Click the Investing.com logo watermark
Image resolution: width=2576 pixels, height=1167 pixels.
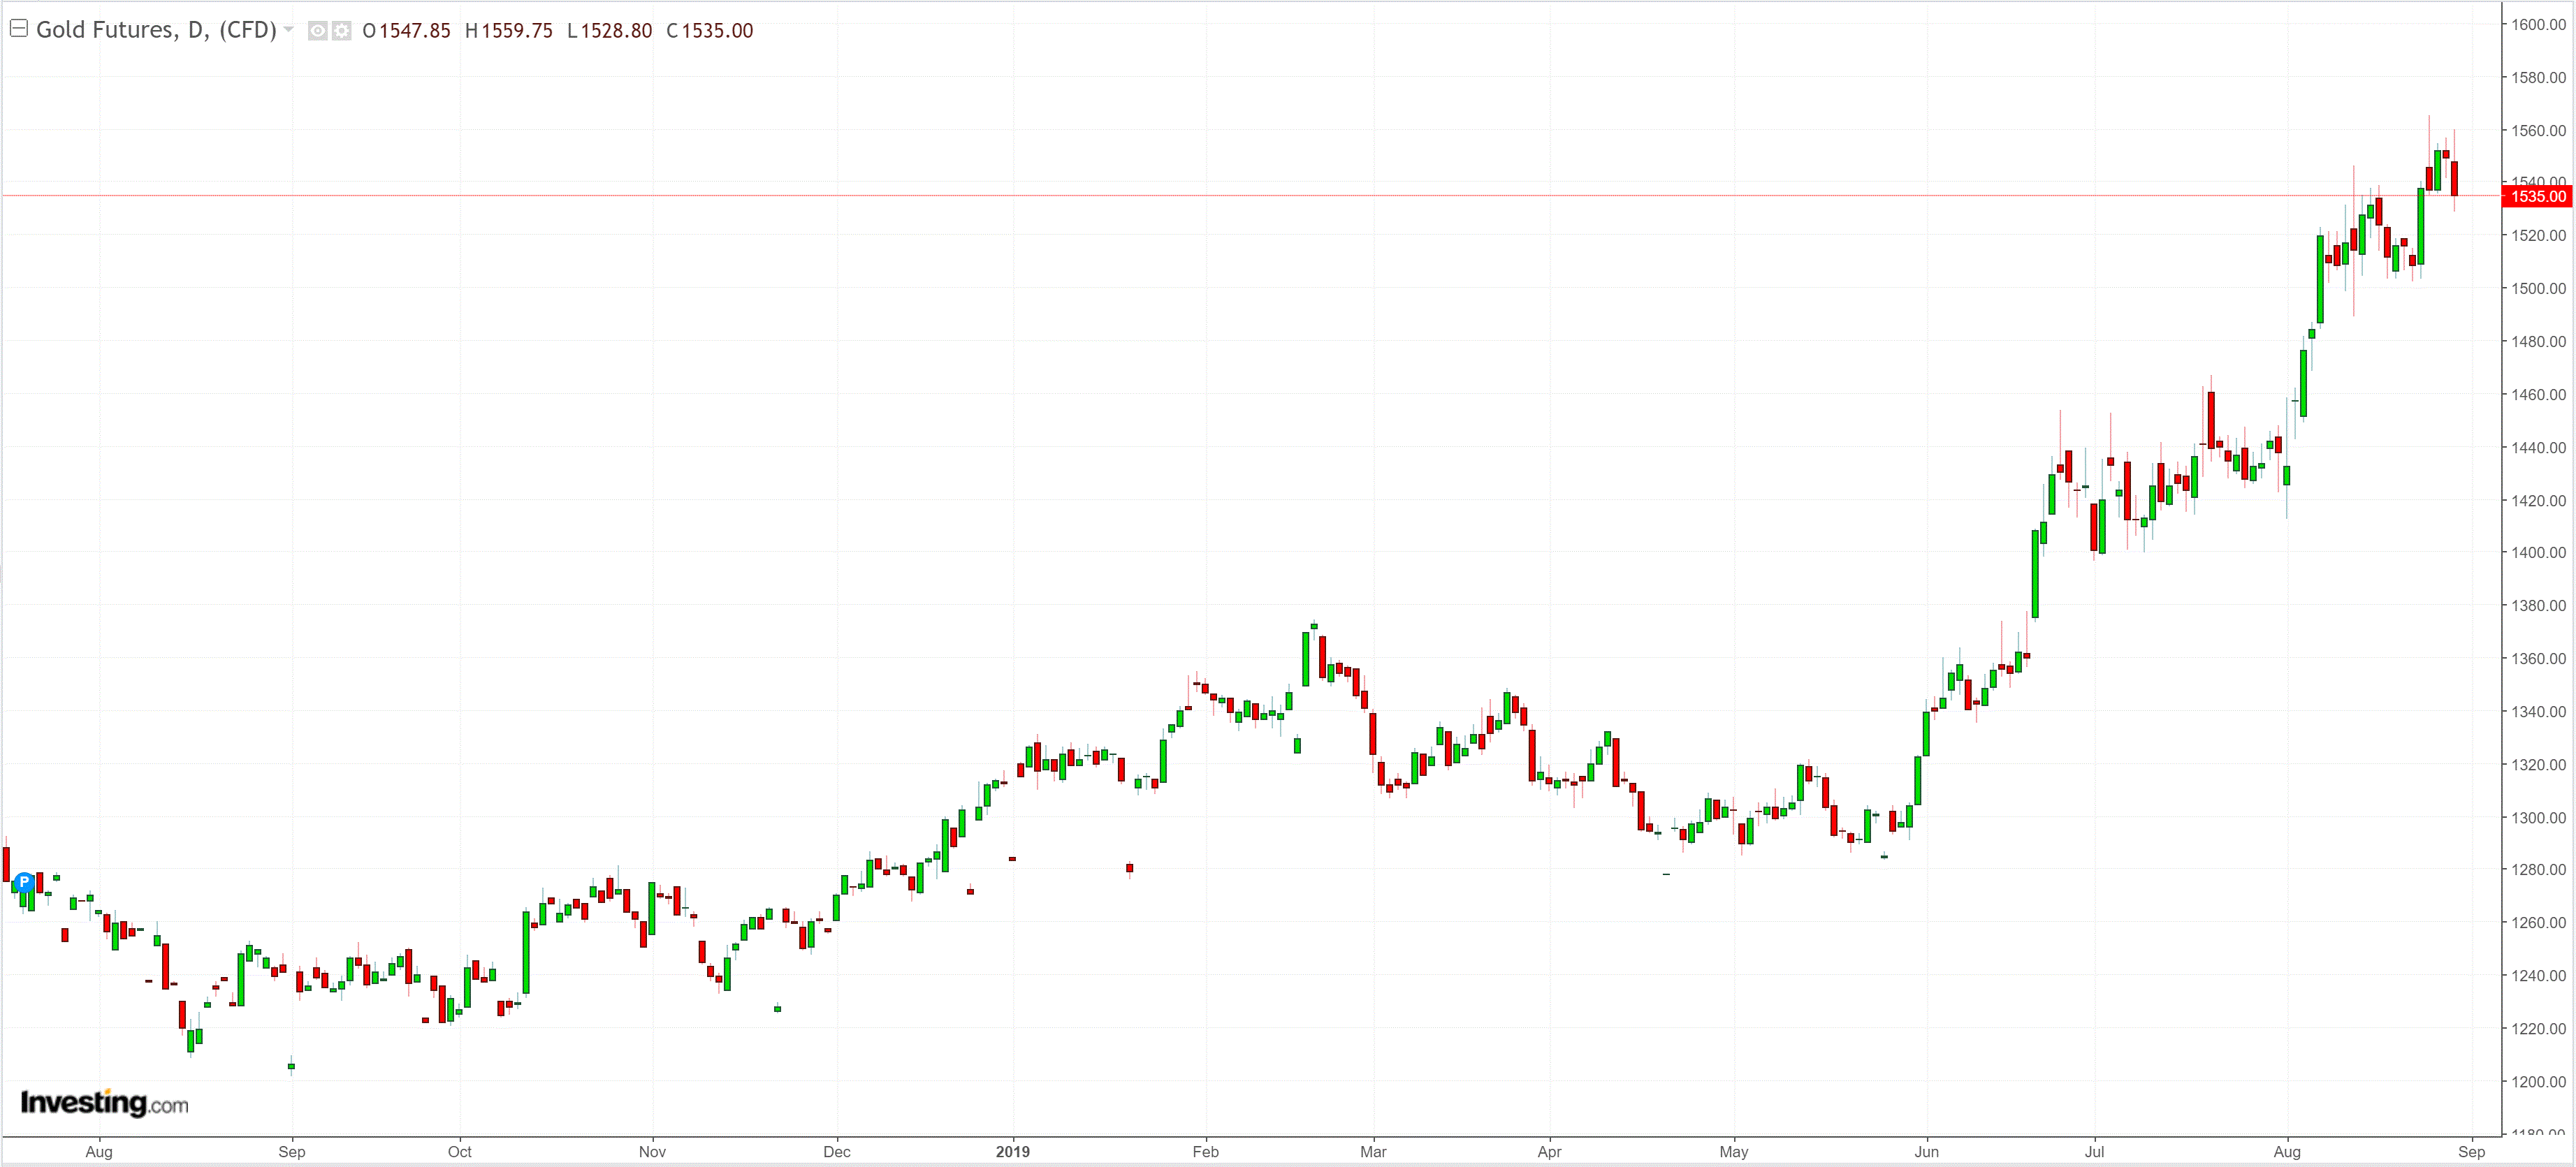tap(104, 1103)
